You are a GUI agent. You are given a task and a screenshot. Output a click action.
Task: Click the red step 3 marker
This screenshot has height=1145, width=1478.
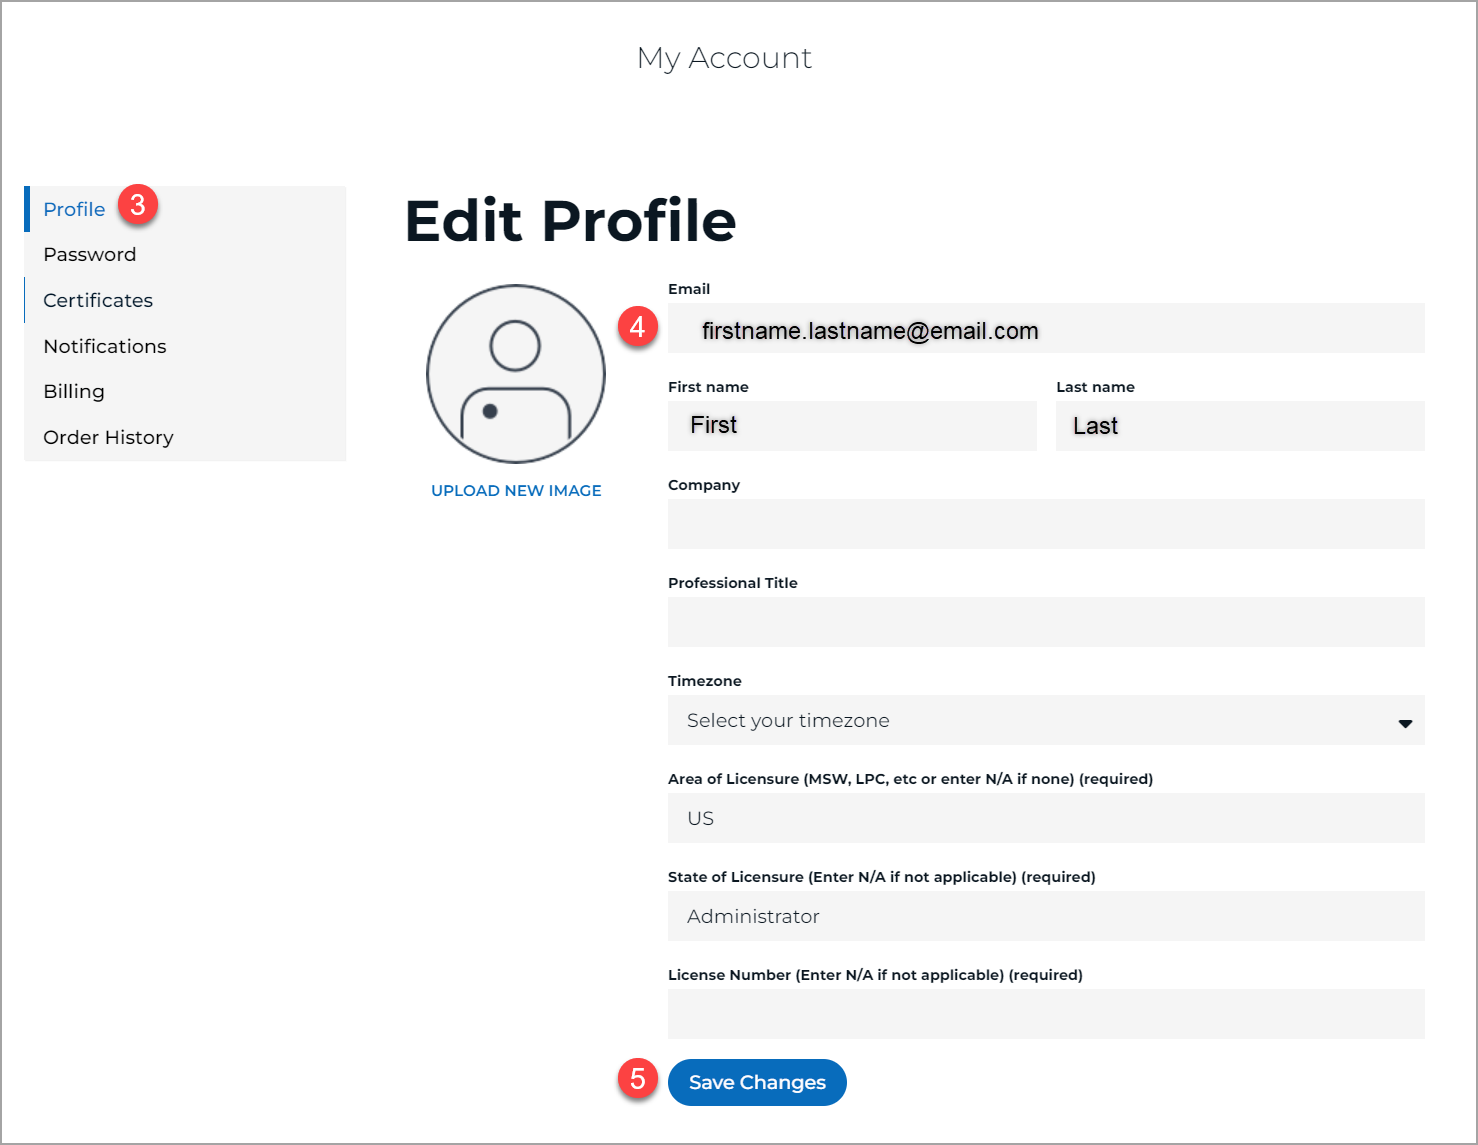[138, 205]
